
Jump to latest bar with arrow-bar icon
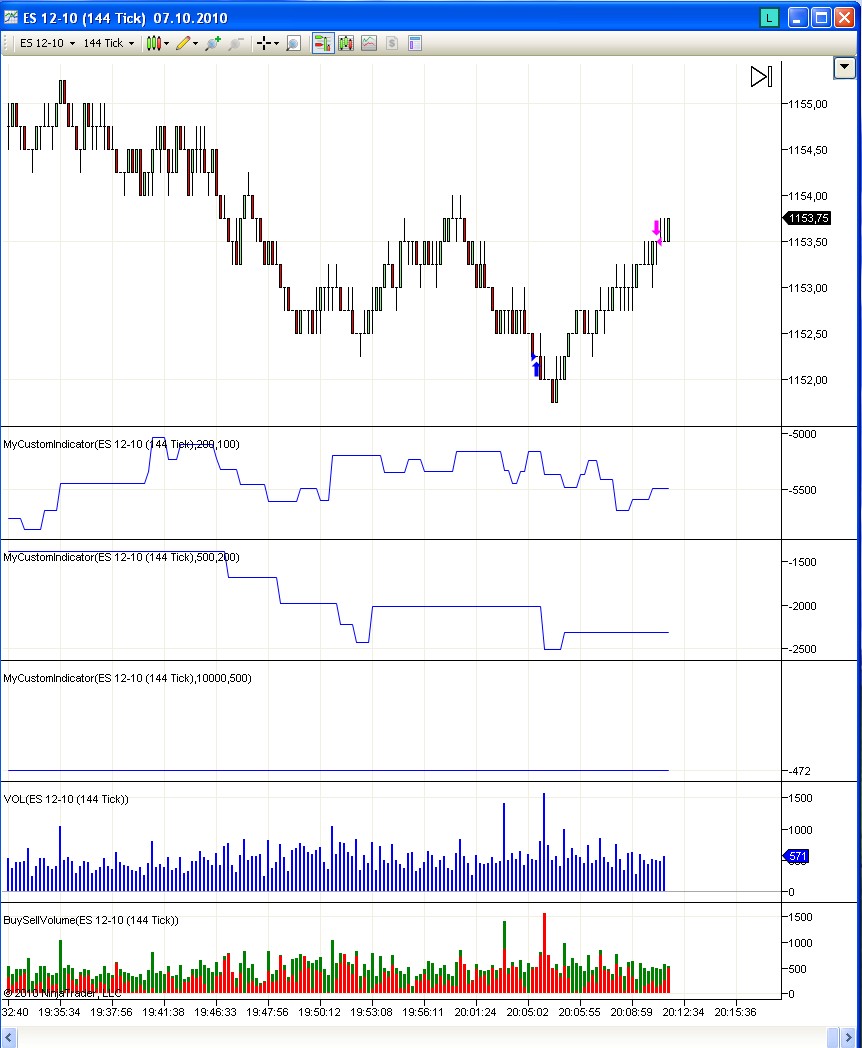(761, 77)
